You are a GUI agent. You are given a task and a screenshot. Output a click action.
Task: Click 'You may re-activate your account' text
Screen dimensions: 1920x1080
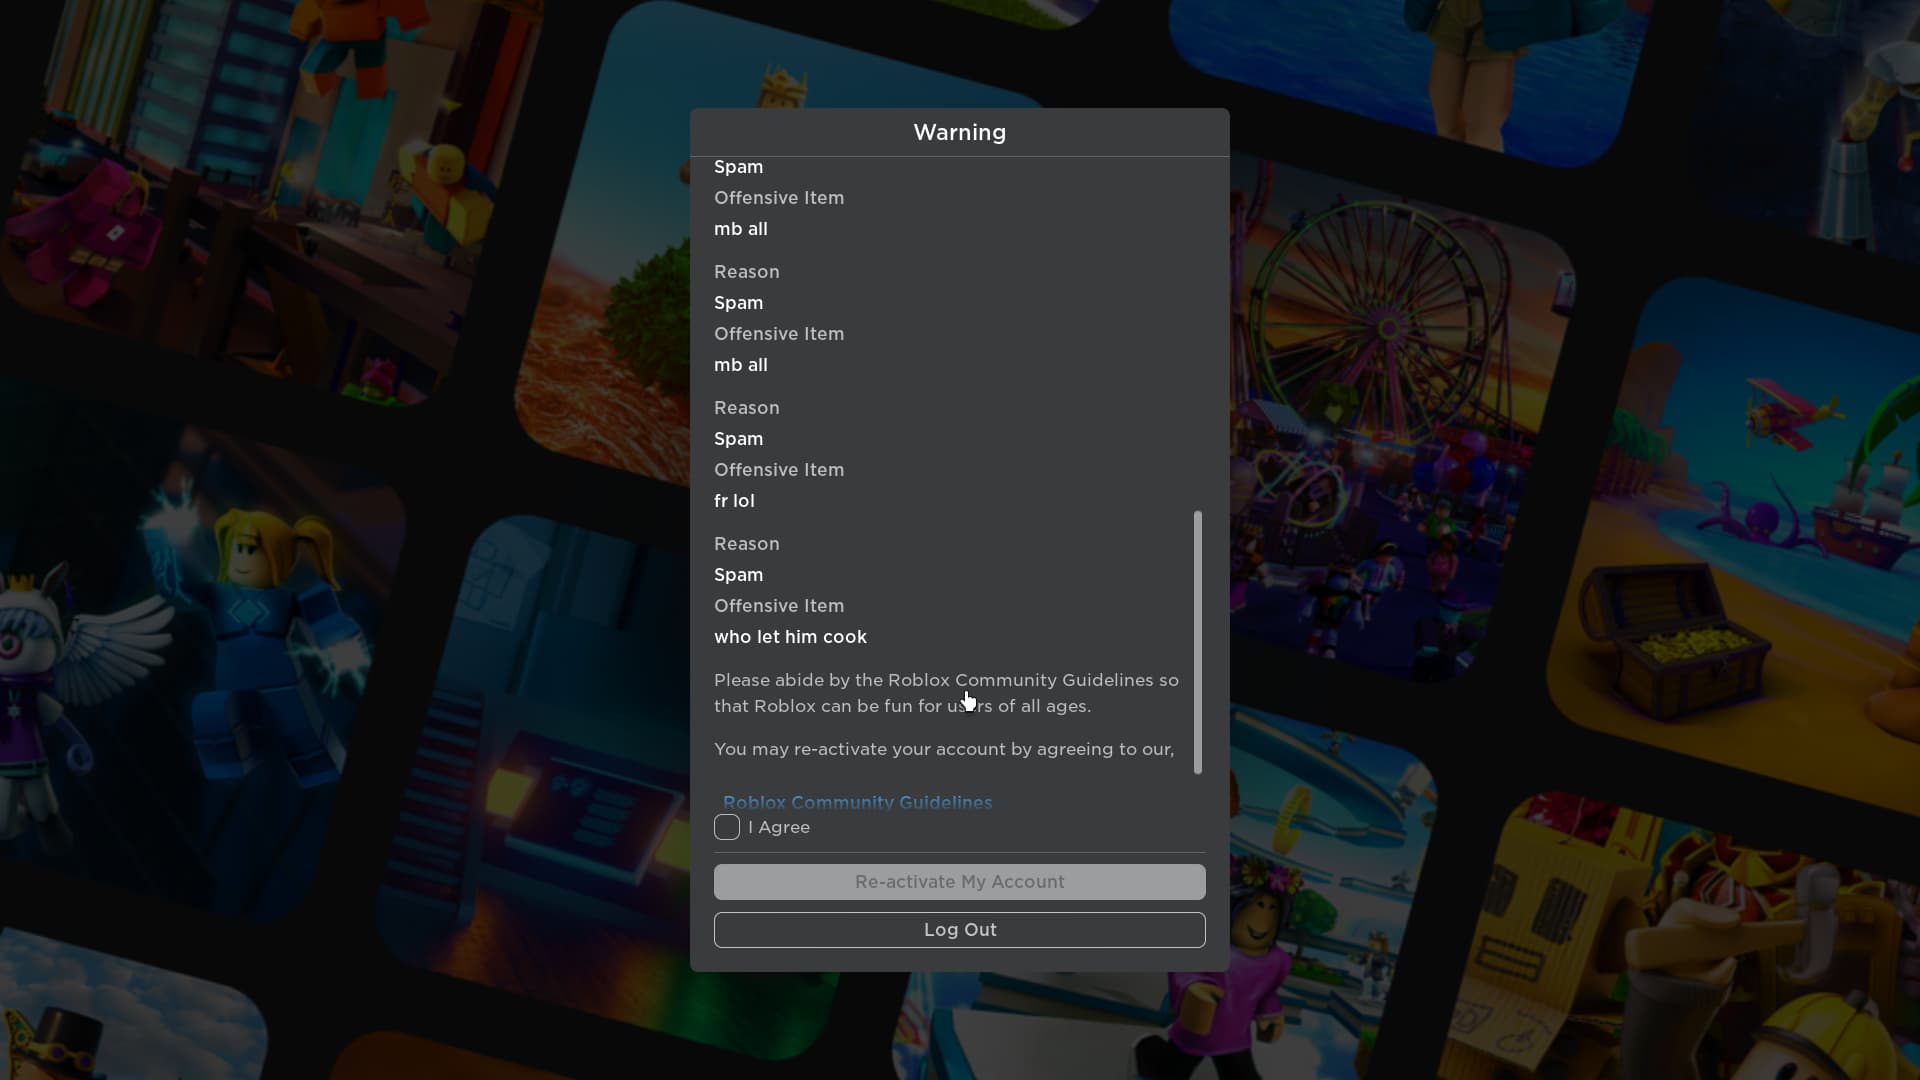pos(944,749)
